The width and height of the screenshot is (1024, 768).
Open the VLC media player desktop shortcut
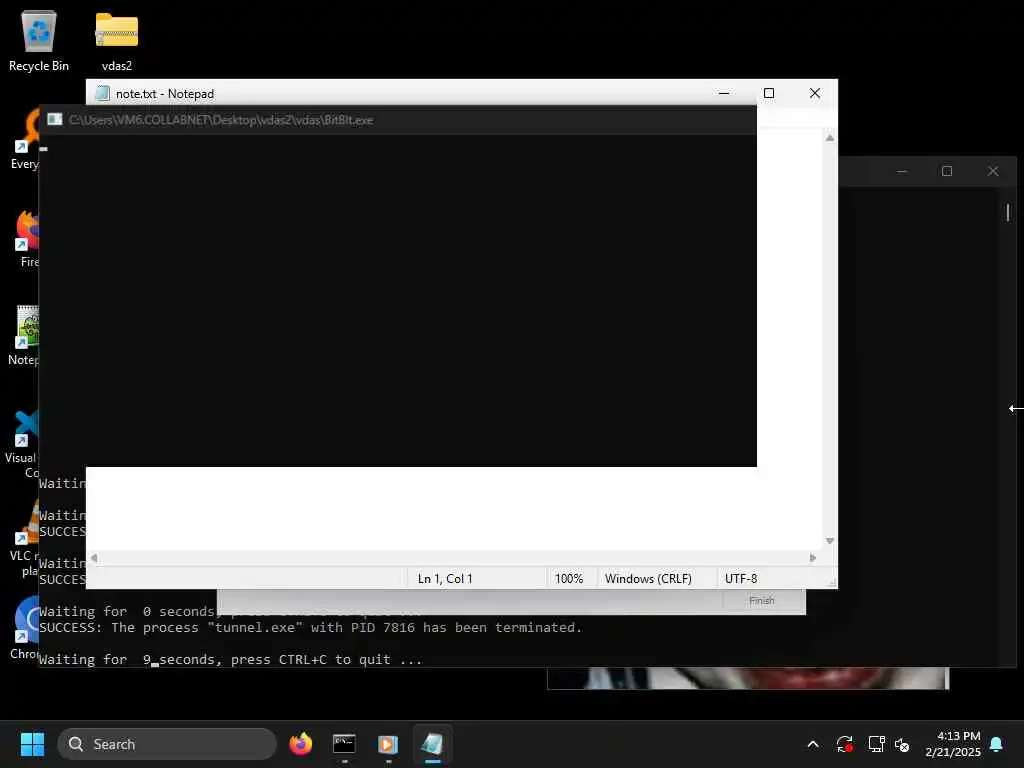pyautogui.click(x=25, y=539)
